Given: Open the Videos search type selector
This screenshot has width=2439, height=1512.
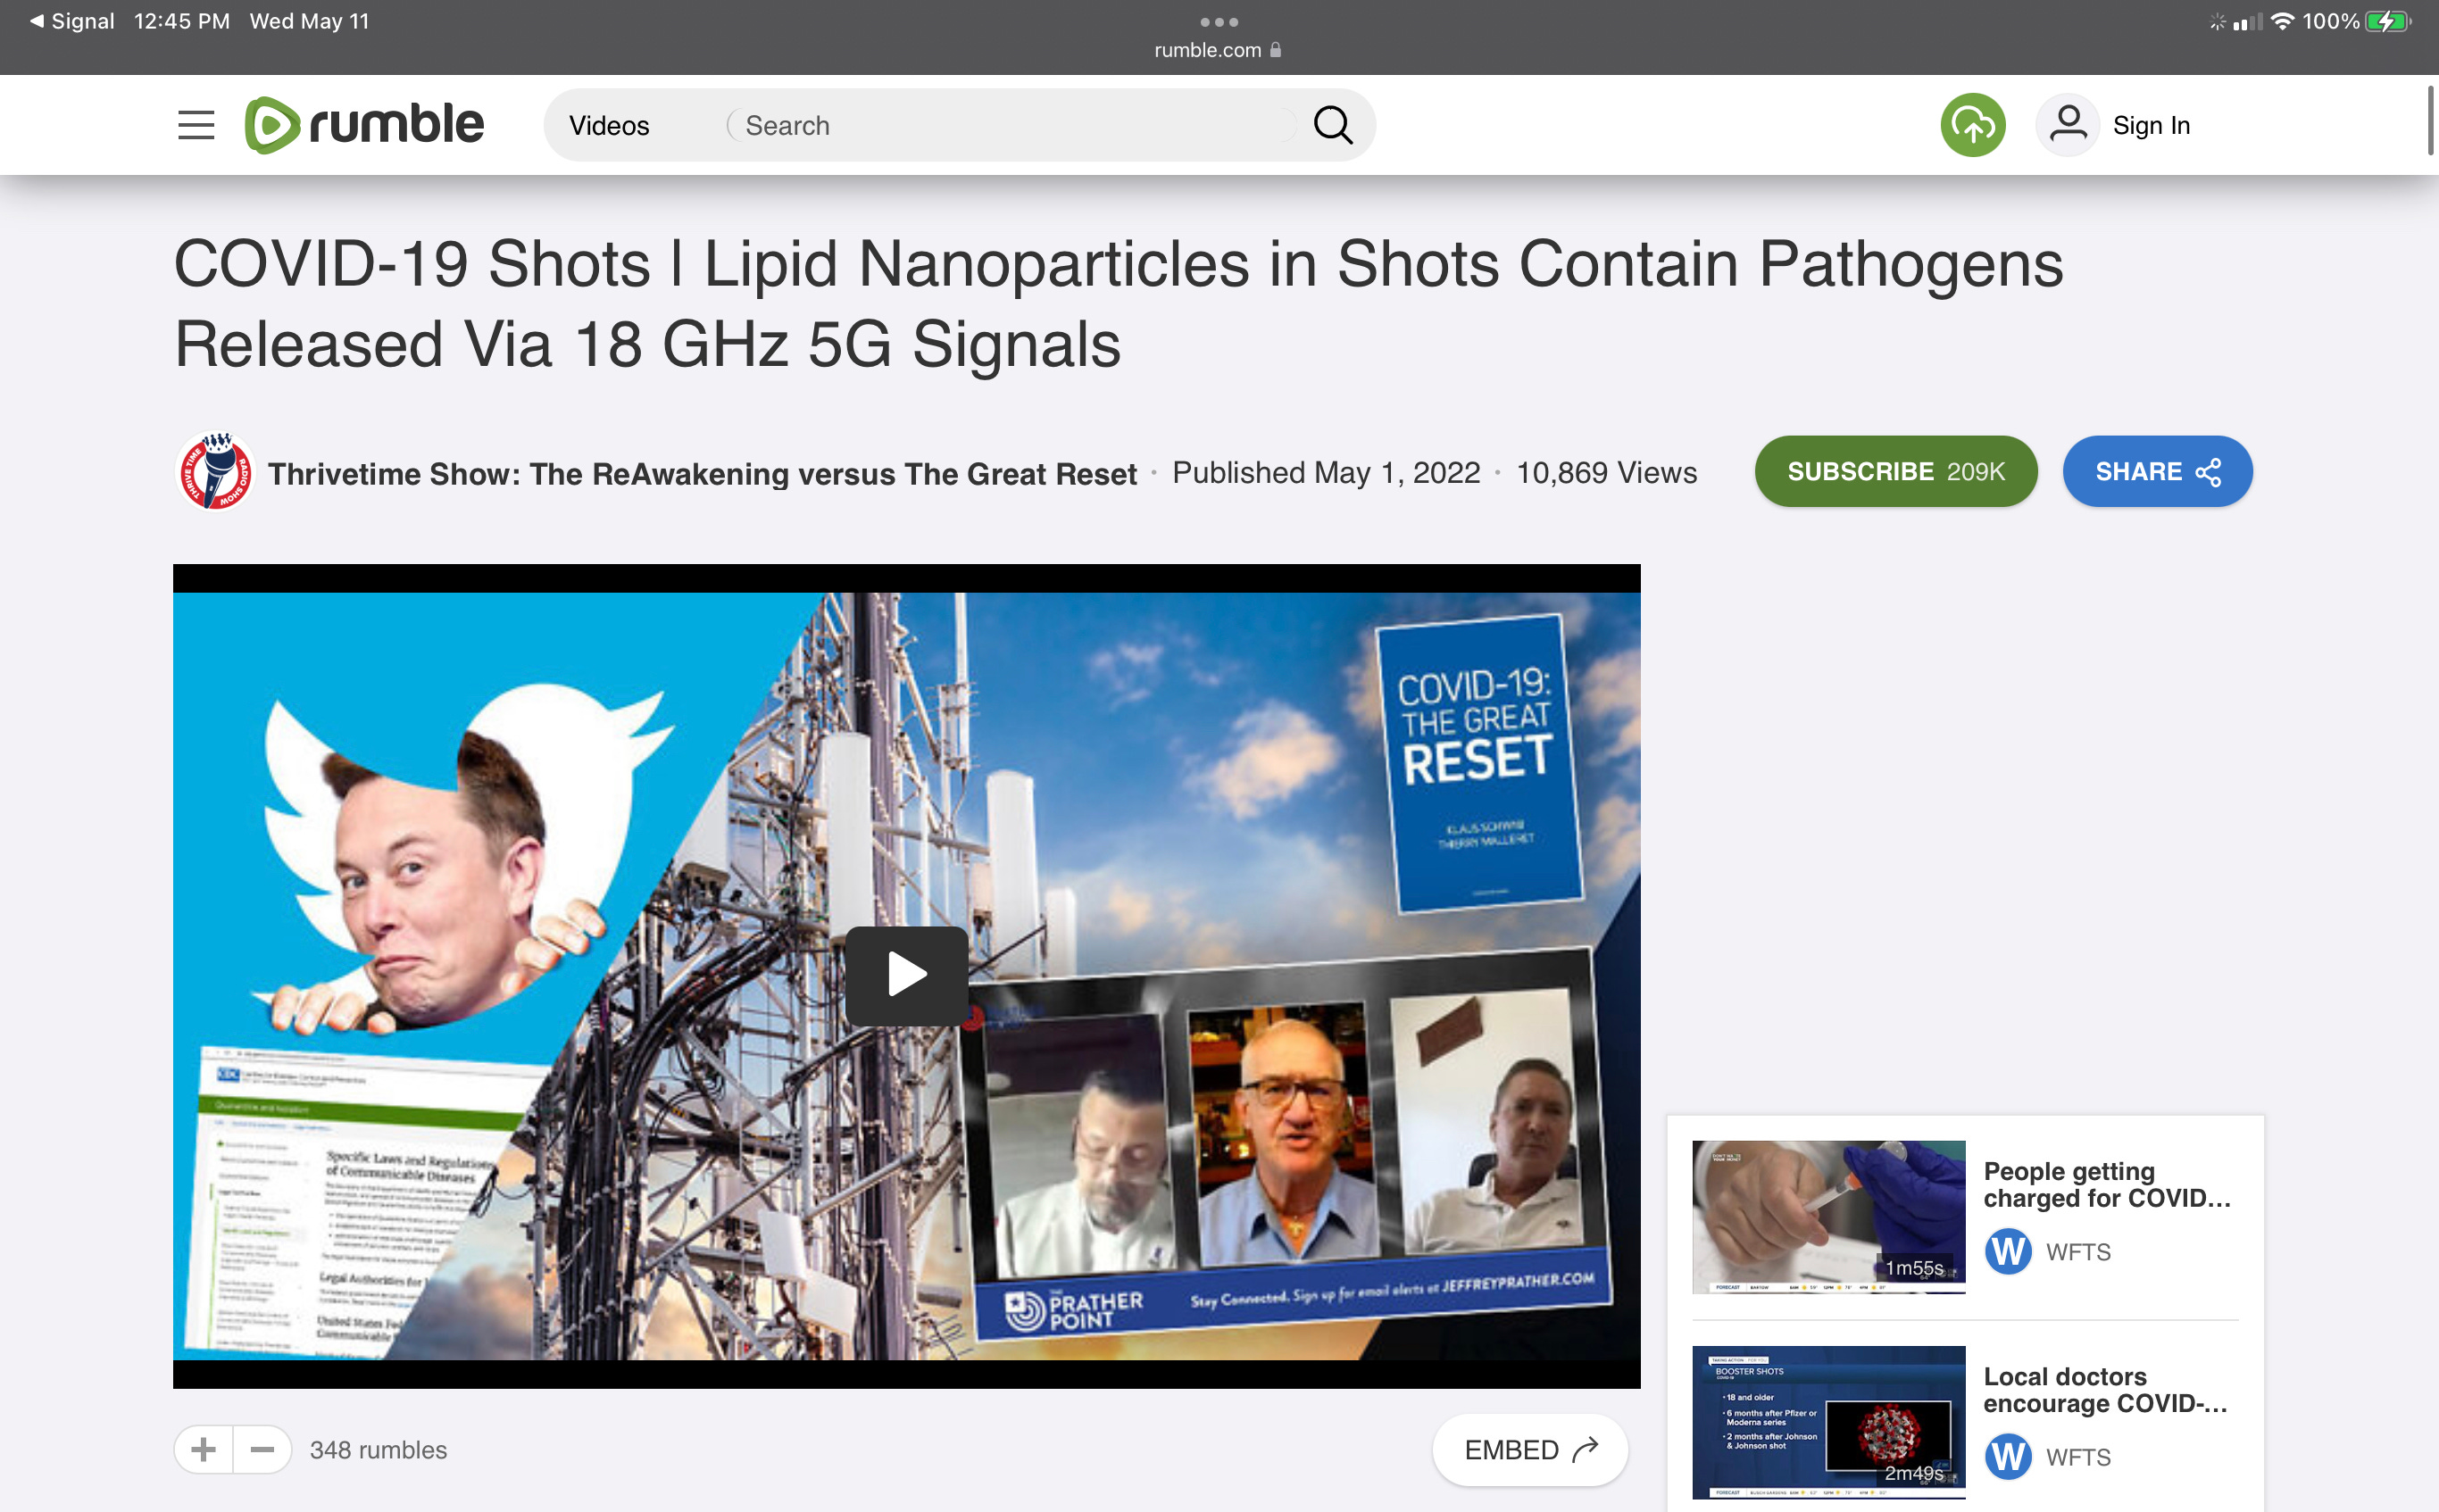Looking at the screenshot, I should [x=609, y=126].
